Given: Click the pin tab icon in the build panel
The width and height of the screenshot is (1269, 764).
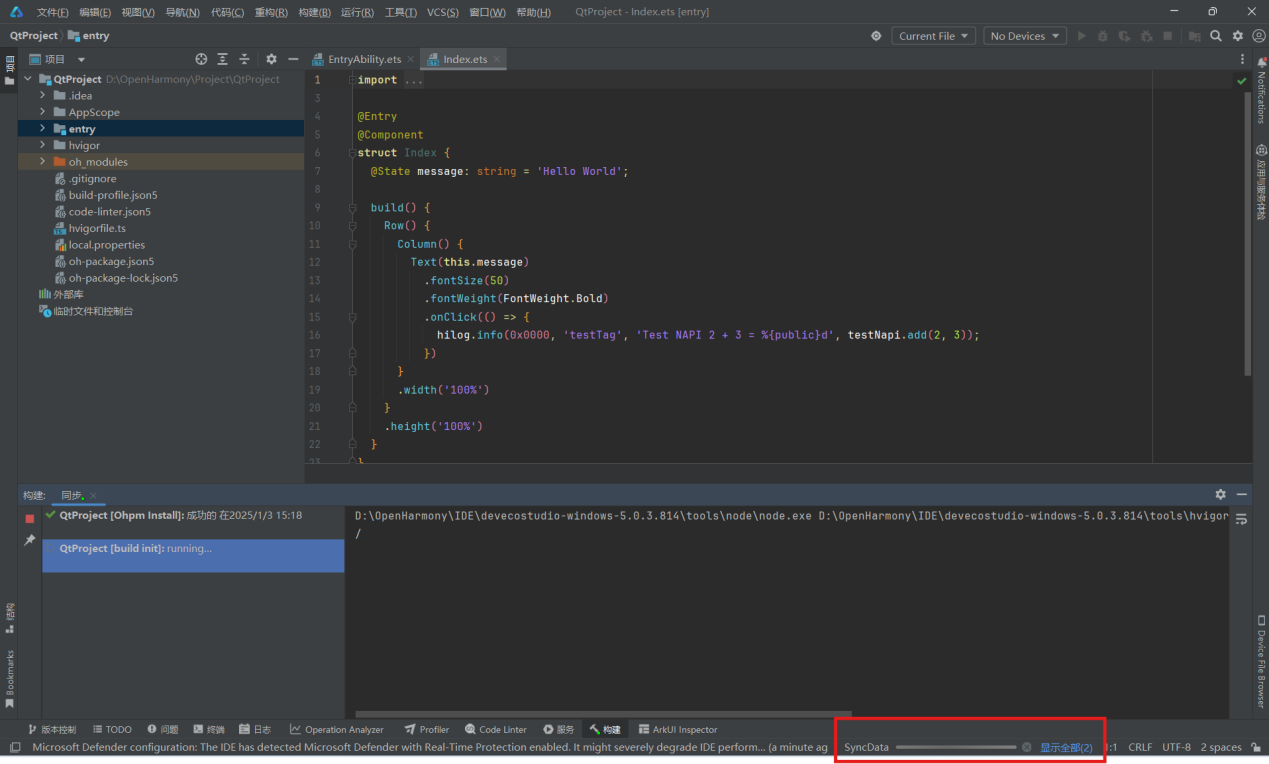Looking at the screenshot, I should point(30,540).
